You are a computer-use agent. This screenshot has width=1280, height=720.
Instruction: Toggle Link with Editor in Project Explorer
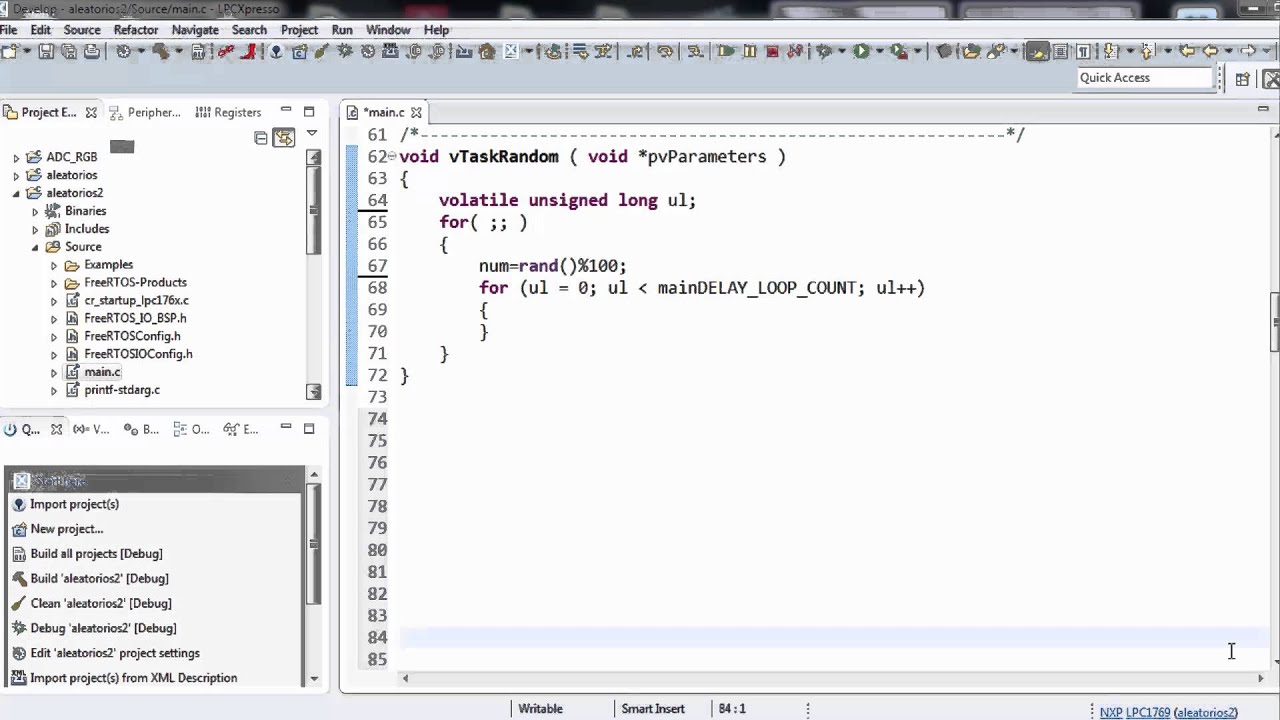coord(284,138)
